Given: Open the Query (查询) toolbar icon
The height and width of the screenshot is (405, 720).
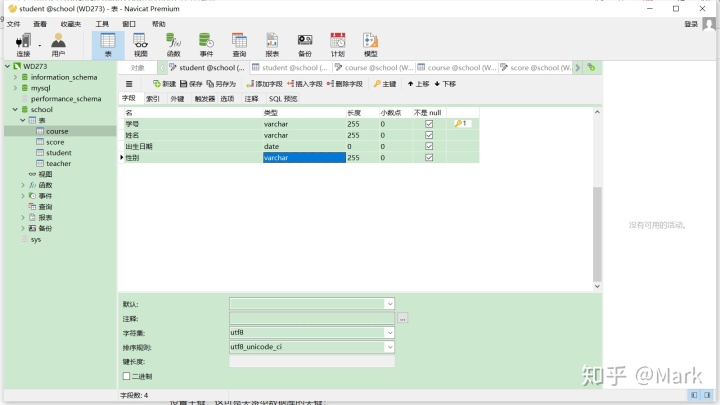Looking at the screenshot, I should (239, 45).
